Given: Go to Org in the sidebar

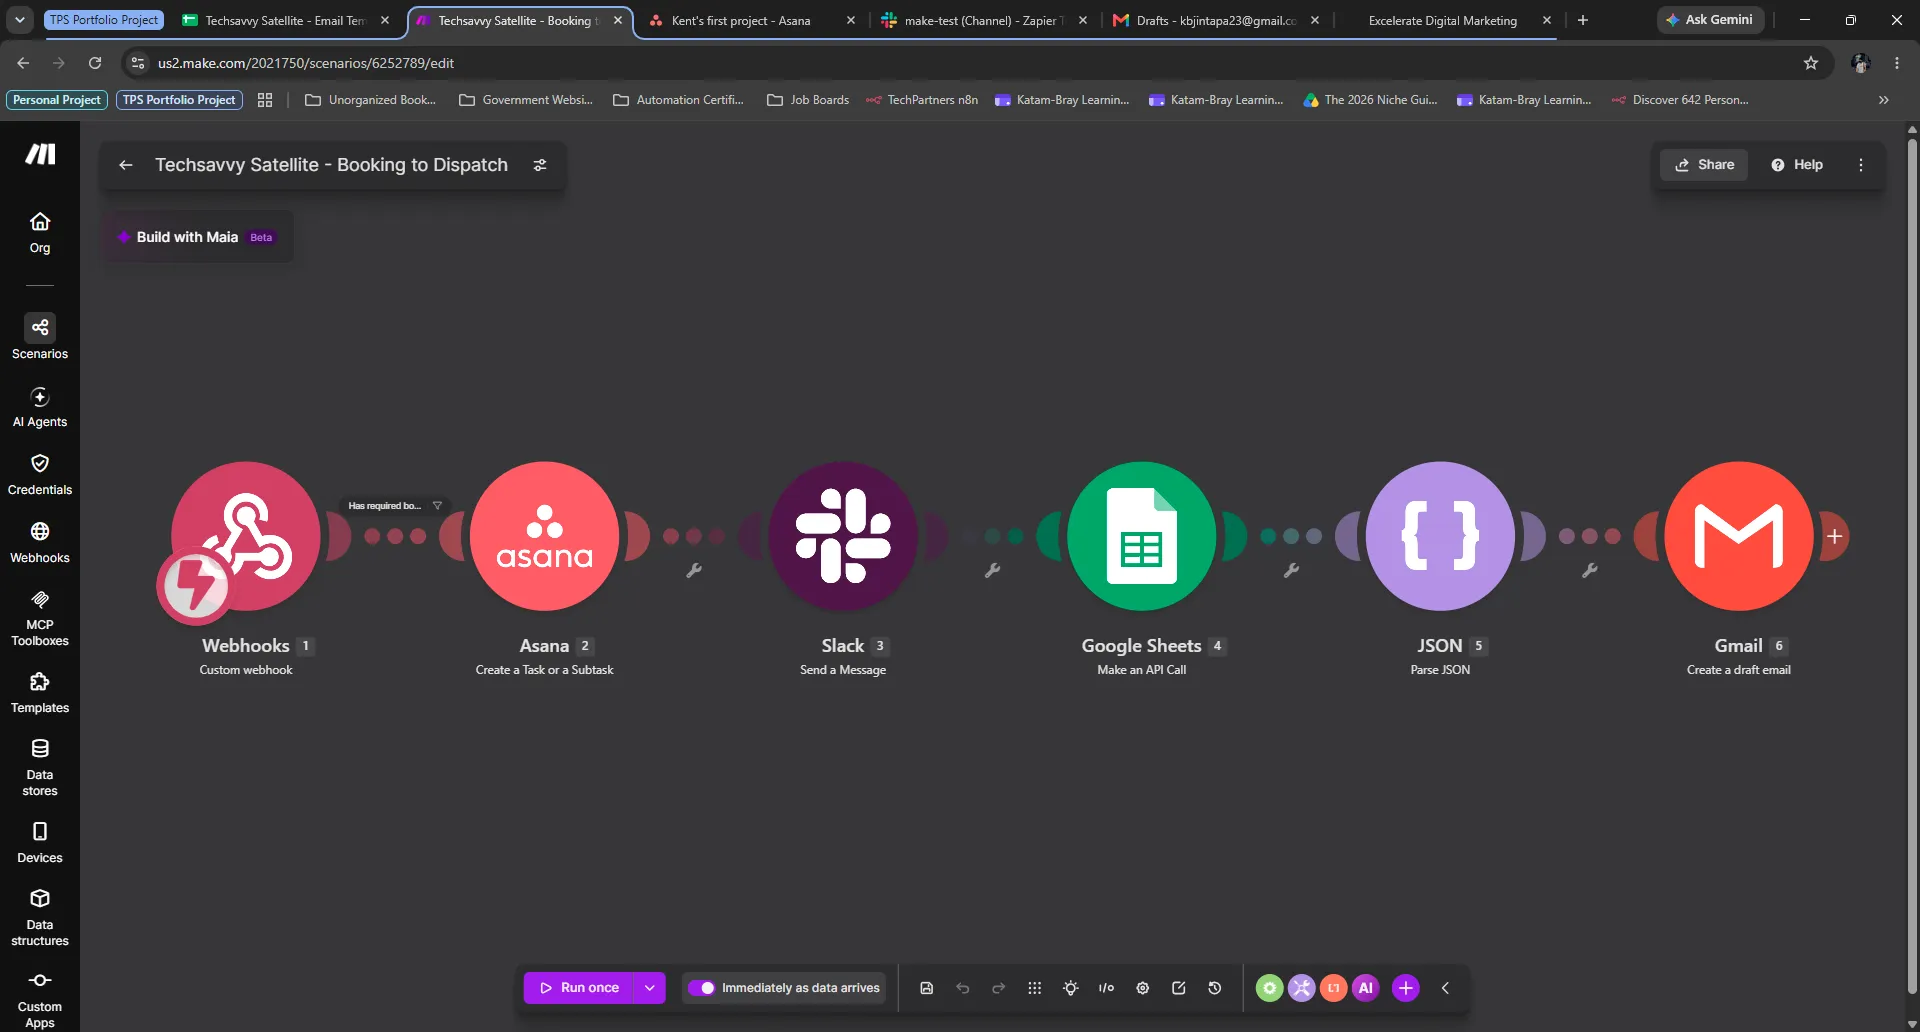Looking at the screenshot, I should click(40, 233).
